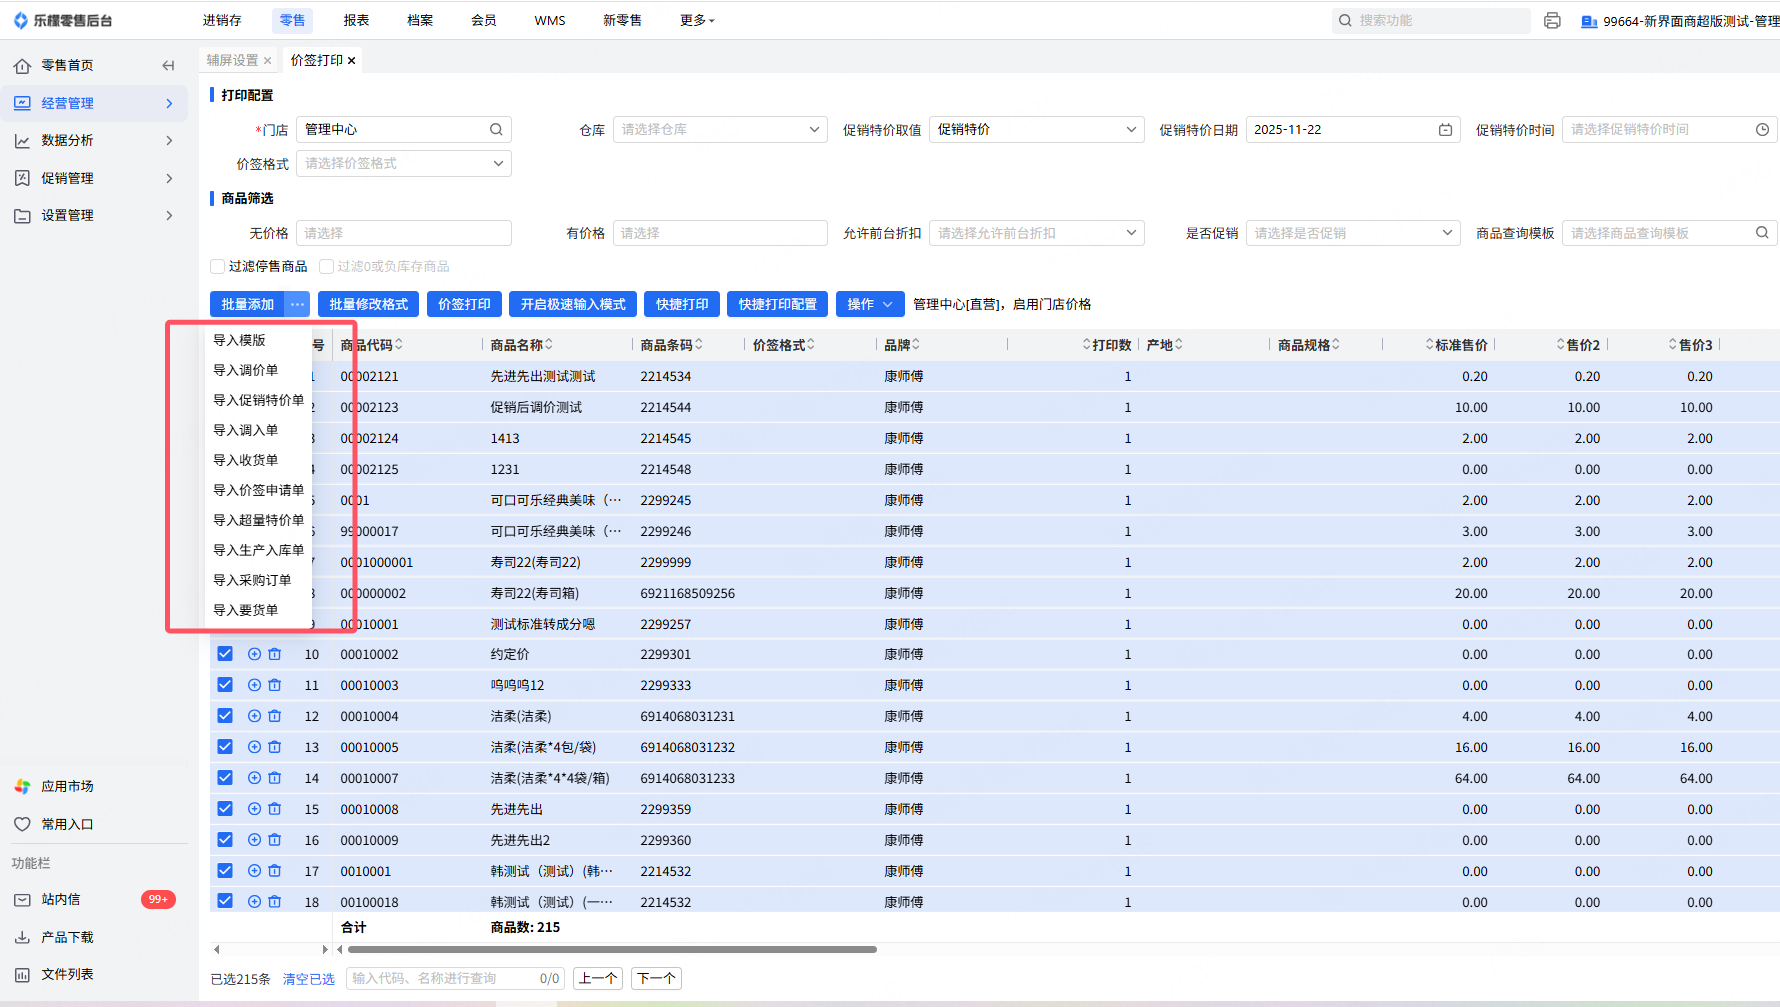Uncheck the checkbox for row 14
This screenshot has height=1007, width=1780.
click(x=225, y=778)
